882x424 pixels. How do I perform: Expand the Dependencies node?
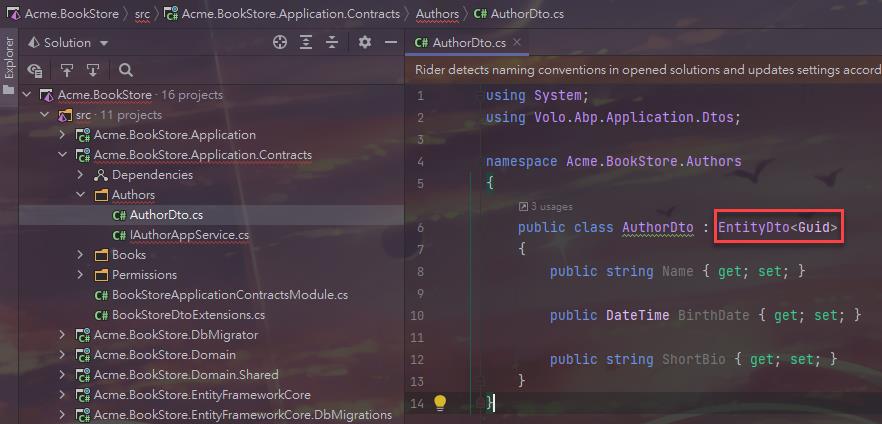pyautogui.click(x=82, y=175)
